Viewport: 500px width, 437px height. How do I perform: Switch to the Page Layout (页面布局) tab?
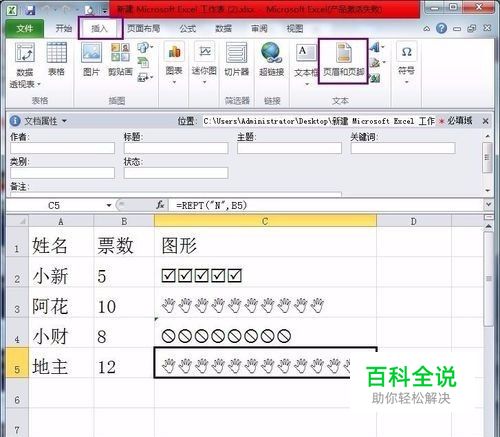tap(143, 29)
